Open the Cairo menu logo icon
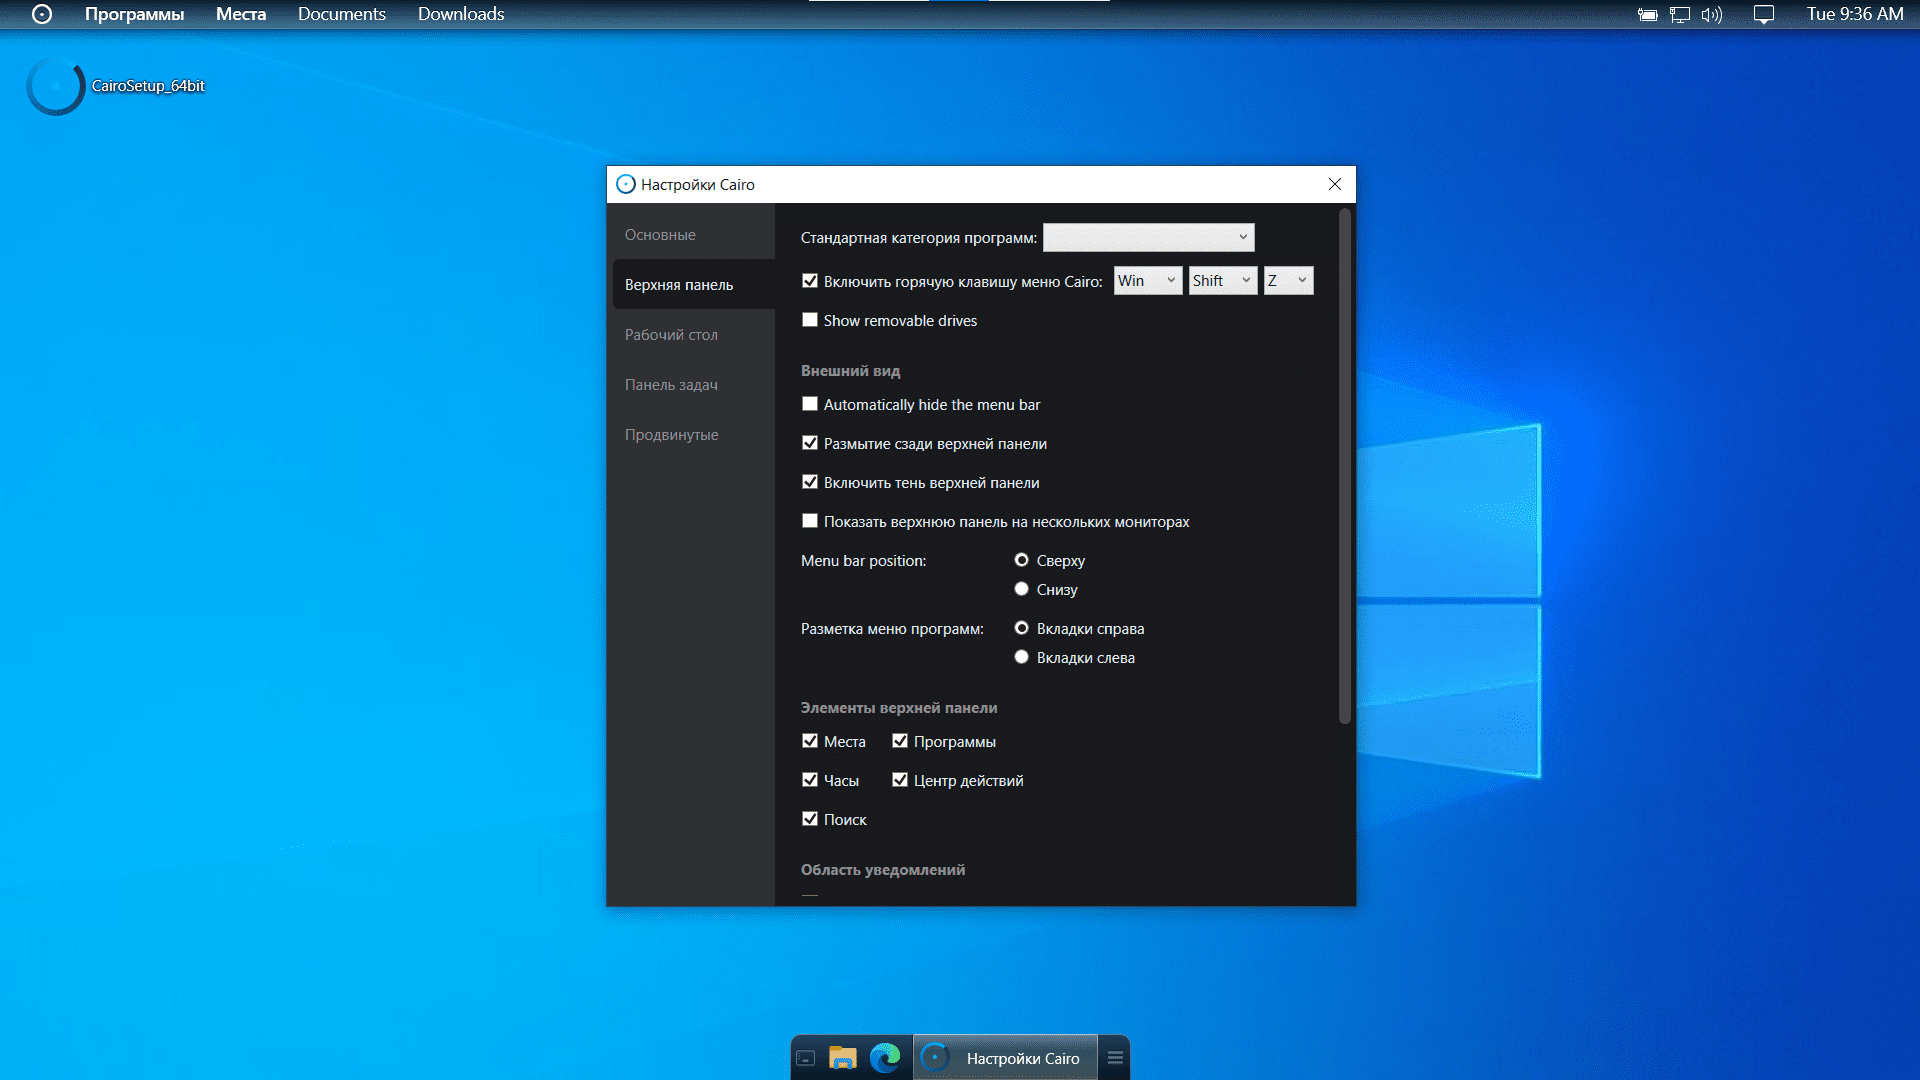The image size is (1920, 1080). (41, 14)
